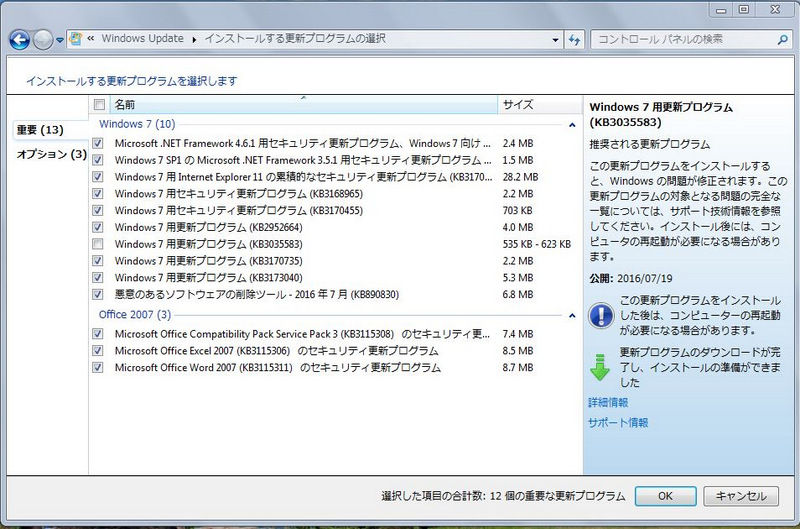Open the 詳細情報 link
The image size is (800, 529).
[x=608, y=402]
